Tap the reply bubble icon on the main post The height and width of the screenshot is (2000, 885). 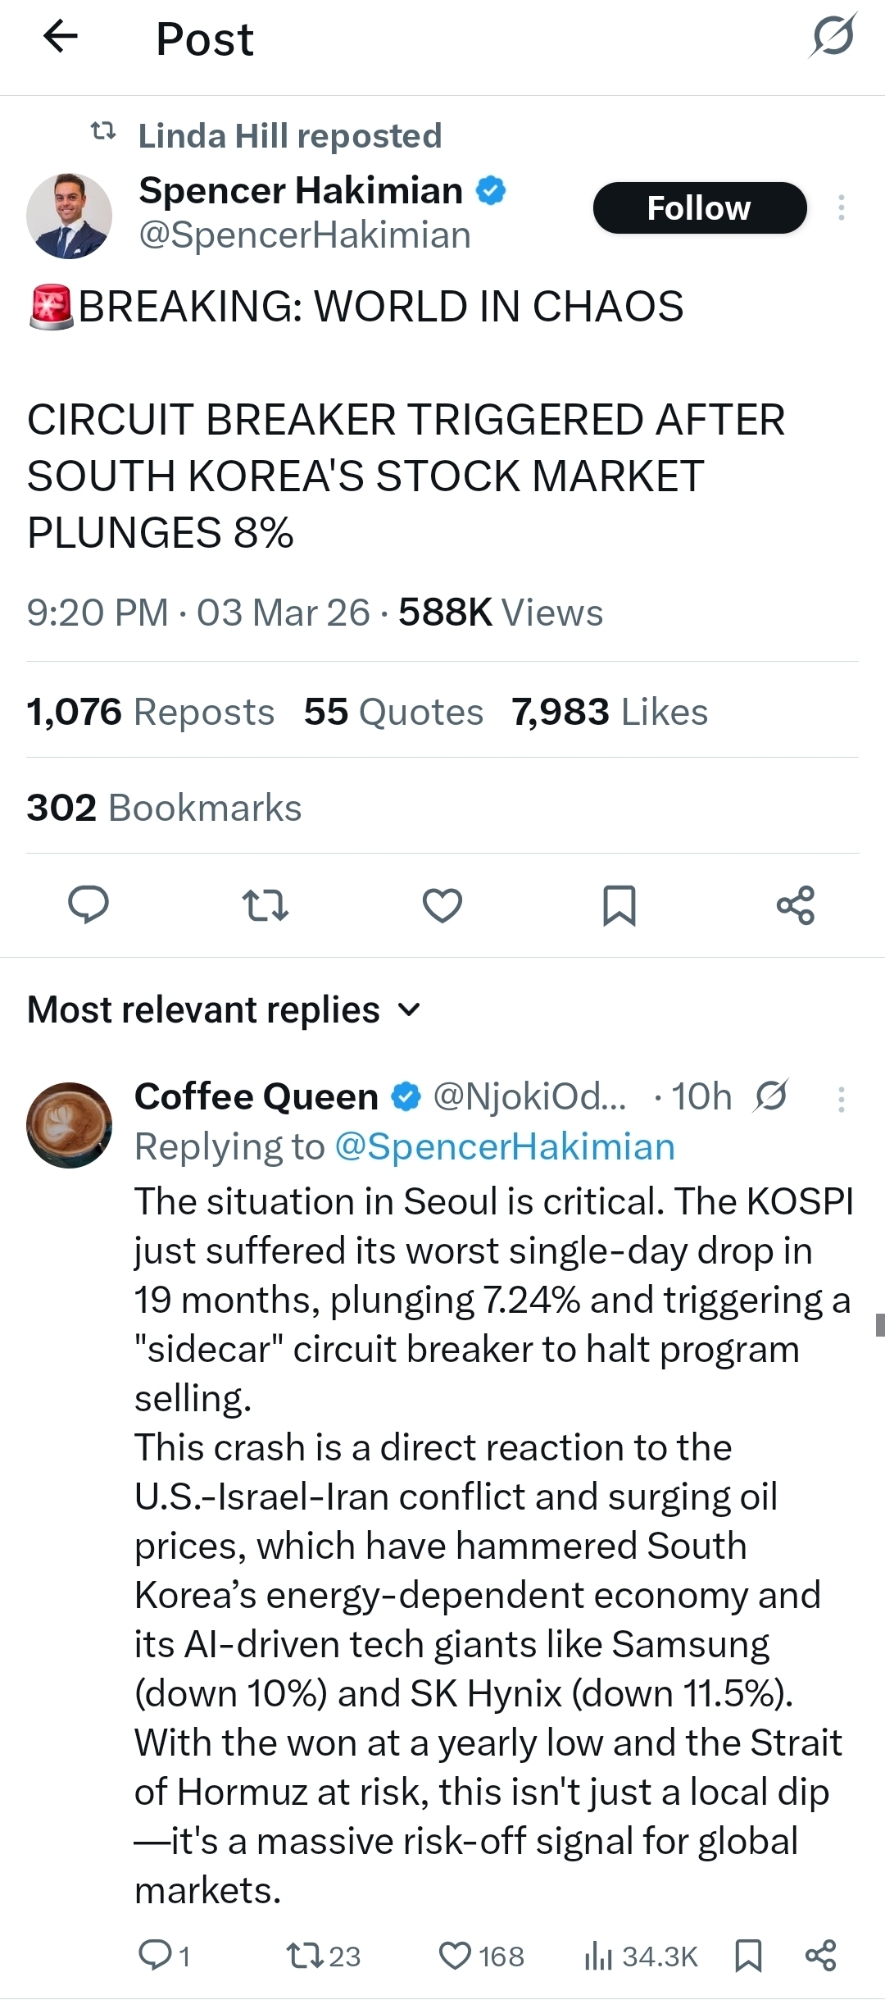[88, 904]
